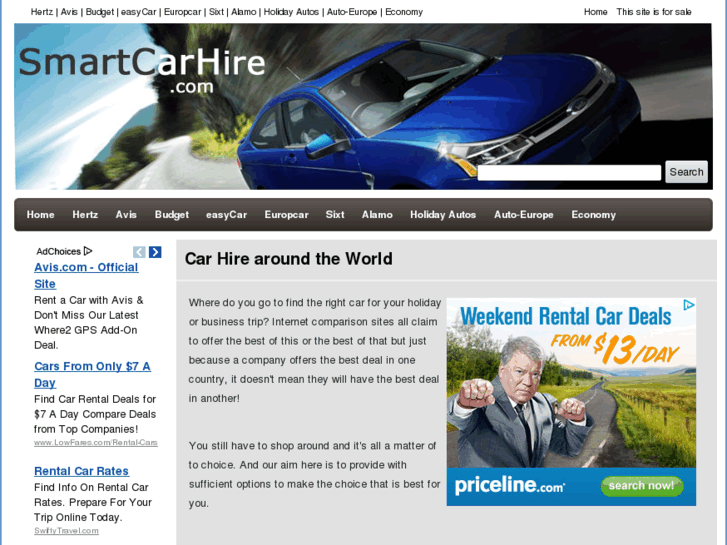Open Economy in the dark navigation bar
The width and height of the screenshot is (727, 545).
click(x=593, y=215)
